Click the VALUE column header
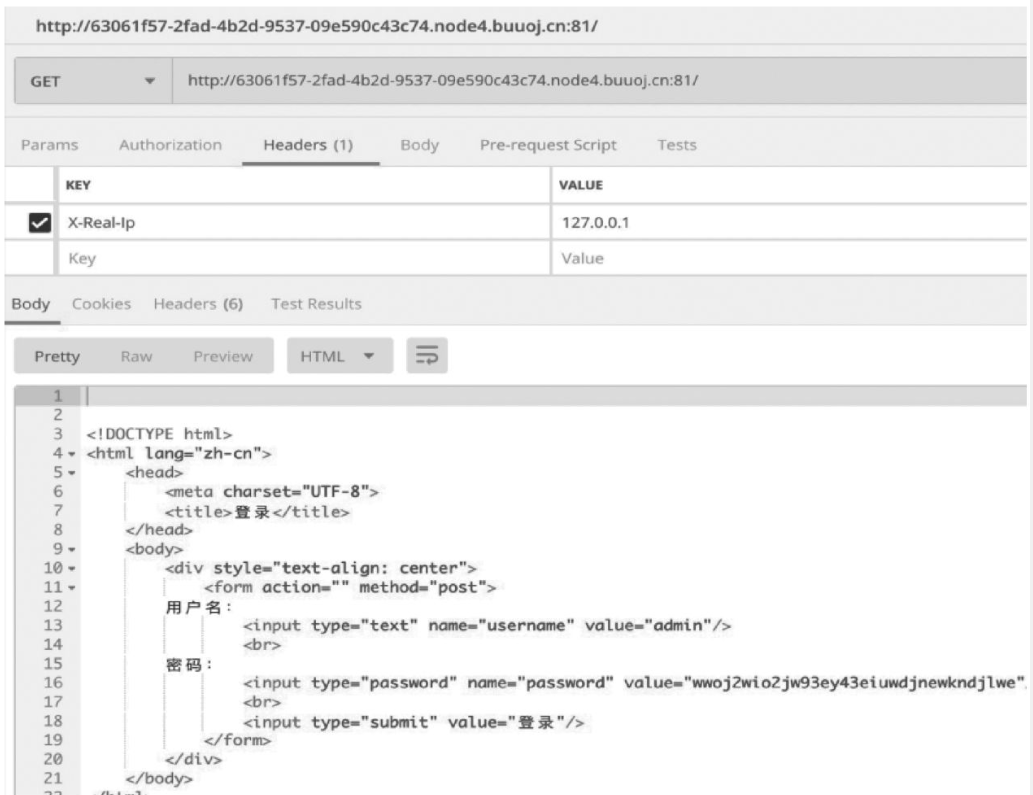Screen dimensions: 1033x795 [x=580, y=185]
